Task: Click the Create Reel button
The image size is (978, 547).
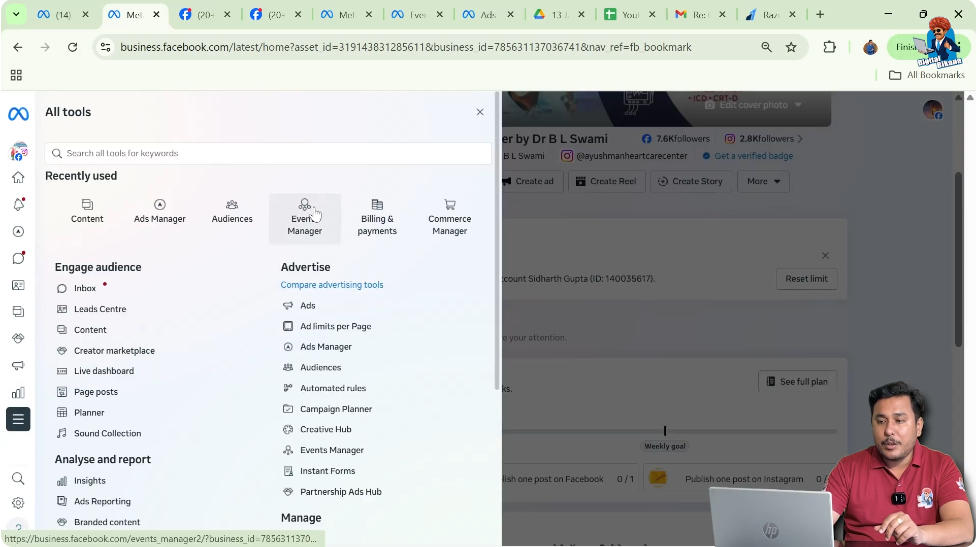Action: pyautogui.click(x=606, y=182)
